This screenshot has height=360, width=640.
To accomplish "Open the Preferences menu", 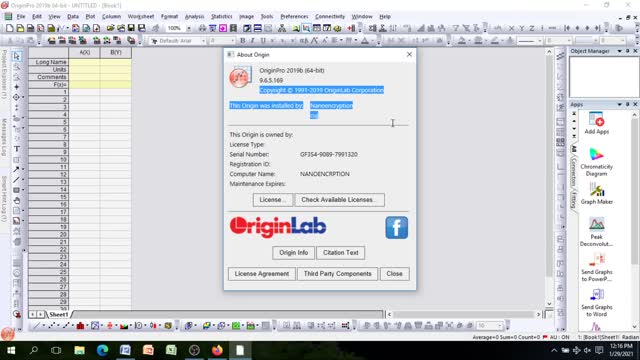I will [x=294, y=17].
